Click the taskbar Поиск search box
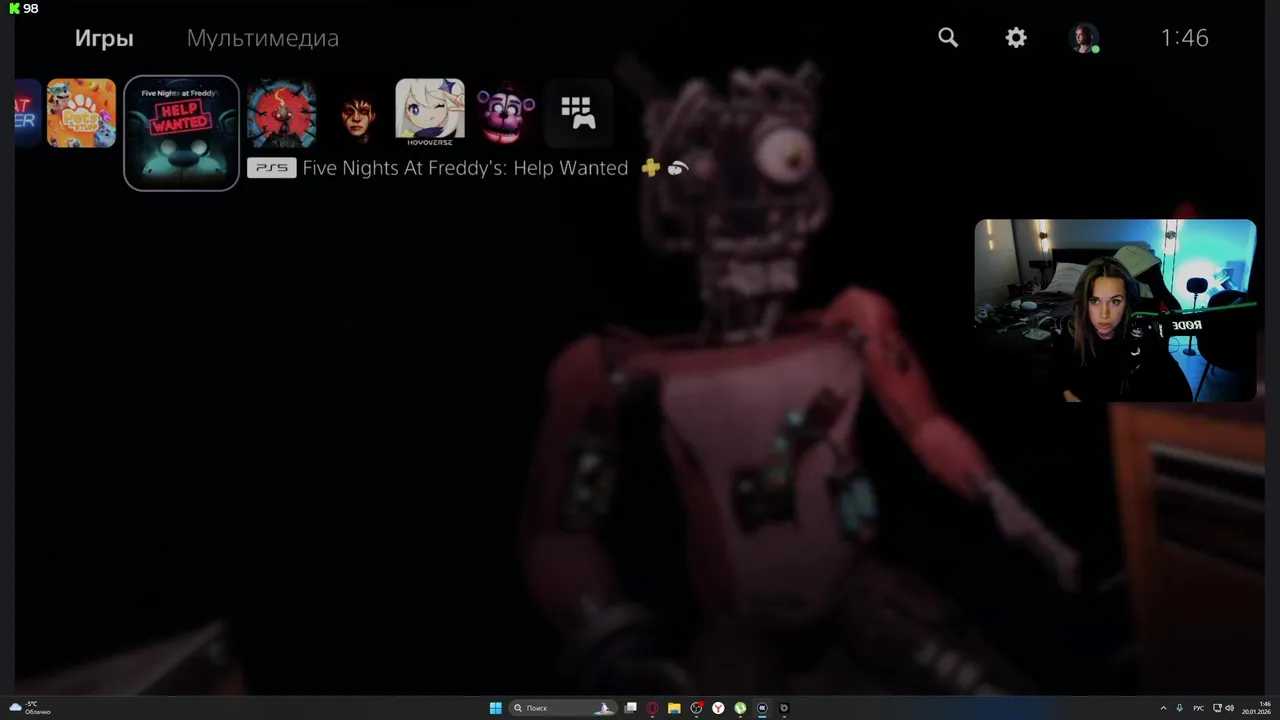This screenshot has width=1280, height=720. click(564, 708)
